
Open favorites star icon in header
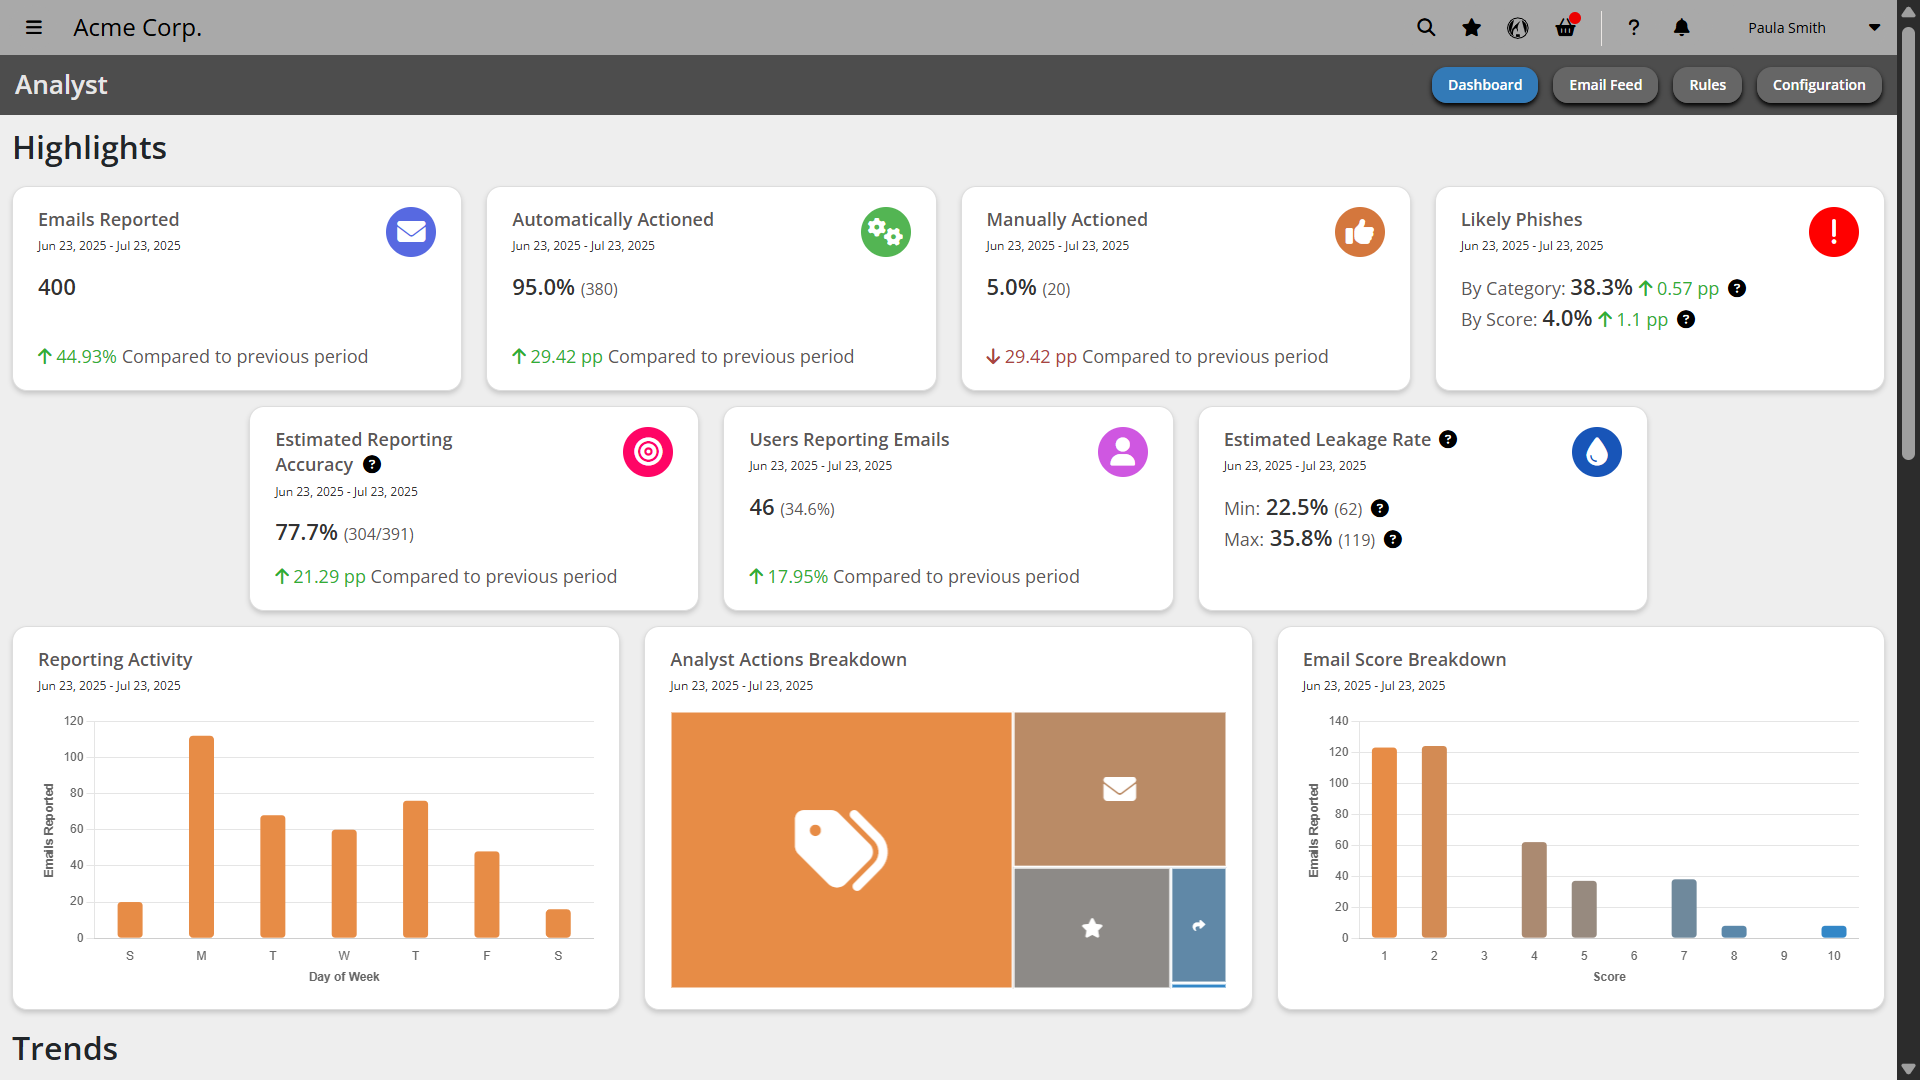pyautogui.click(x=1471, y=28)
